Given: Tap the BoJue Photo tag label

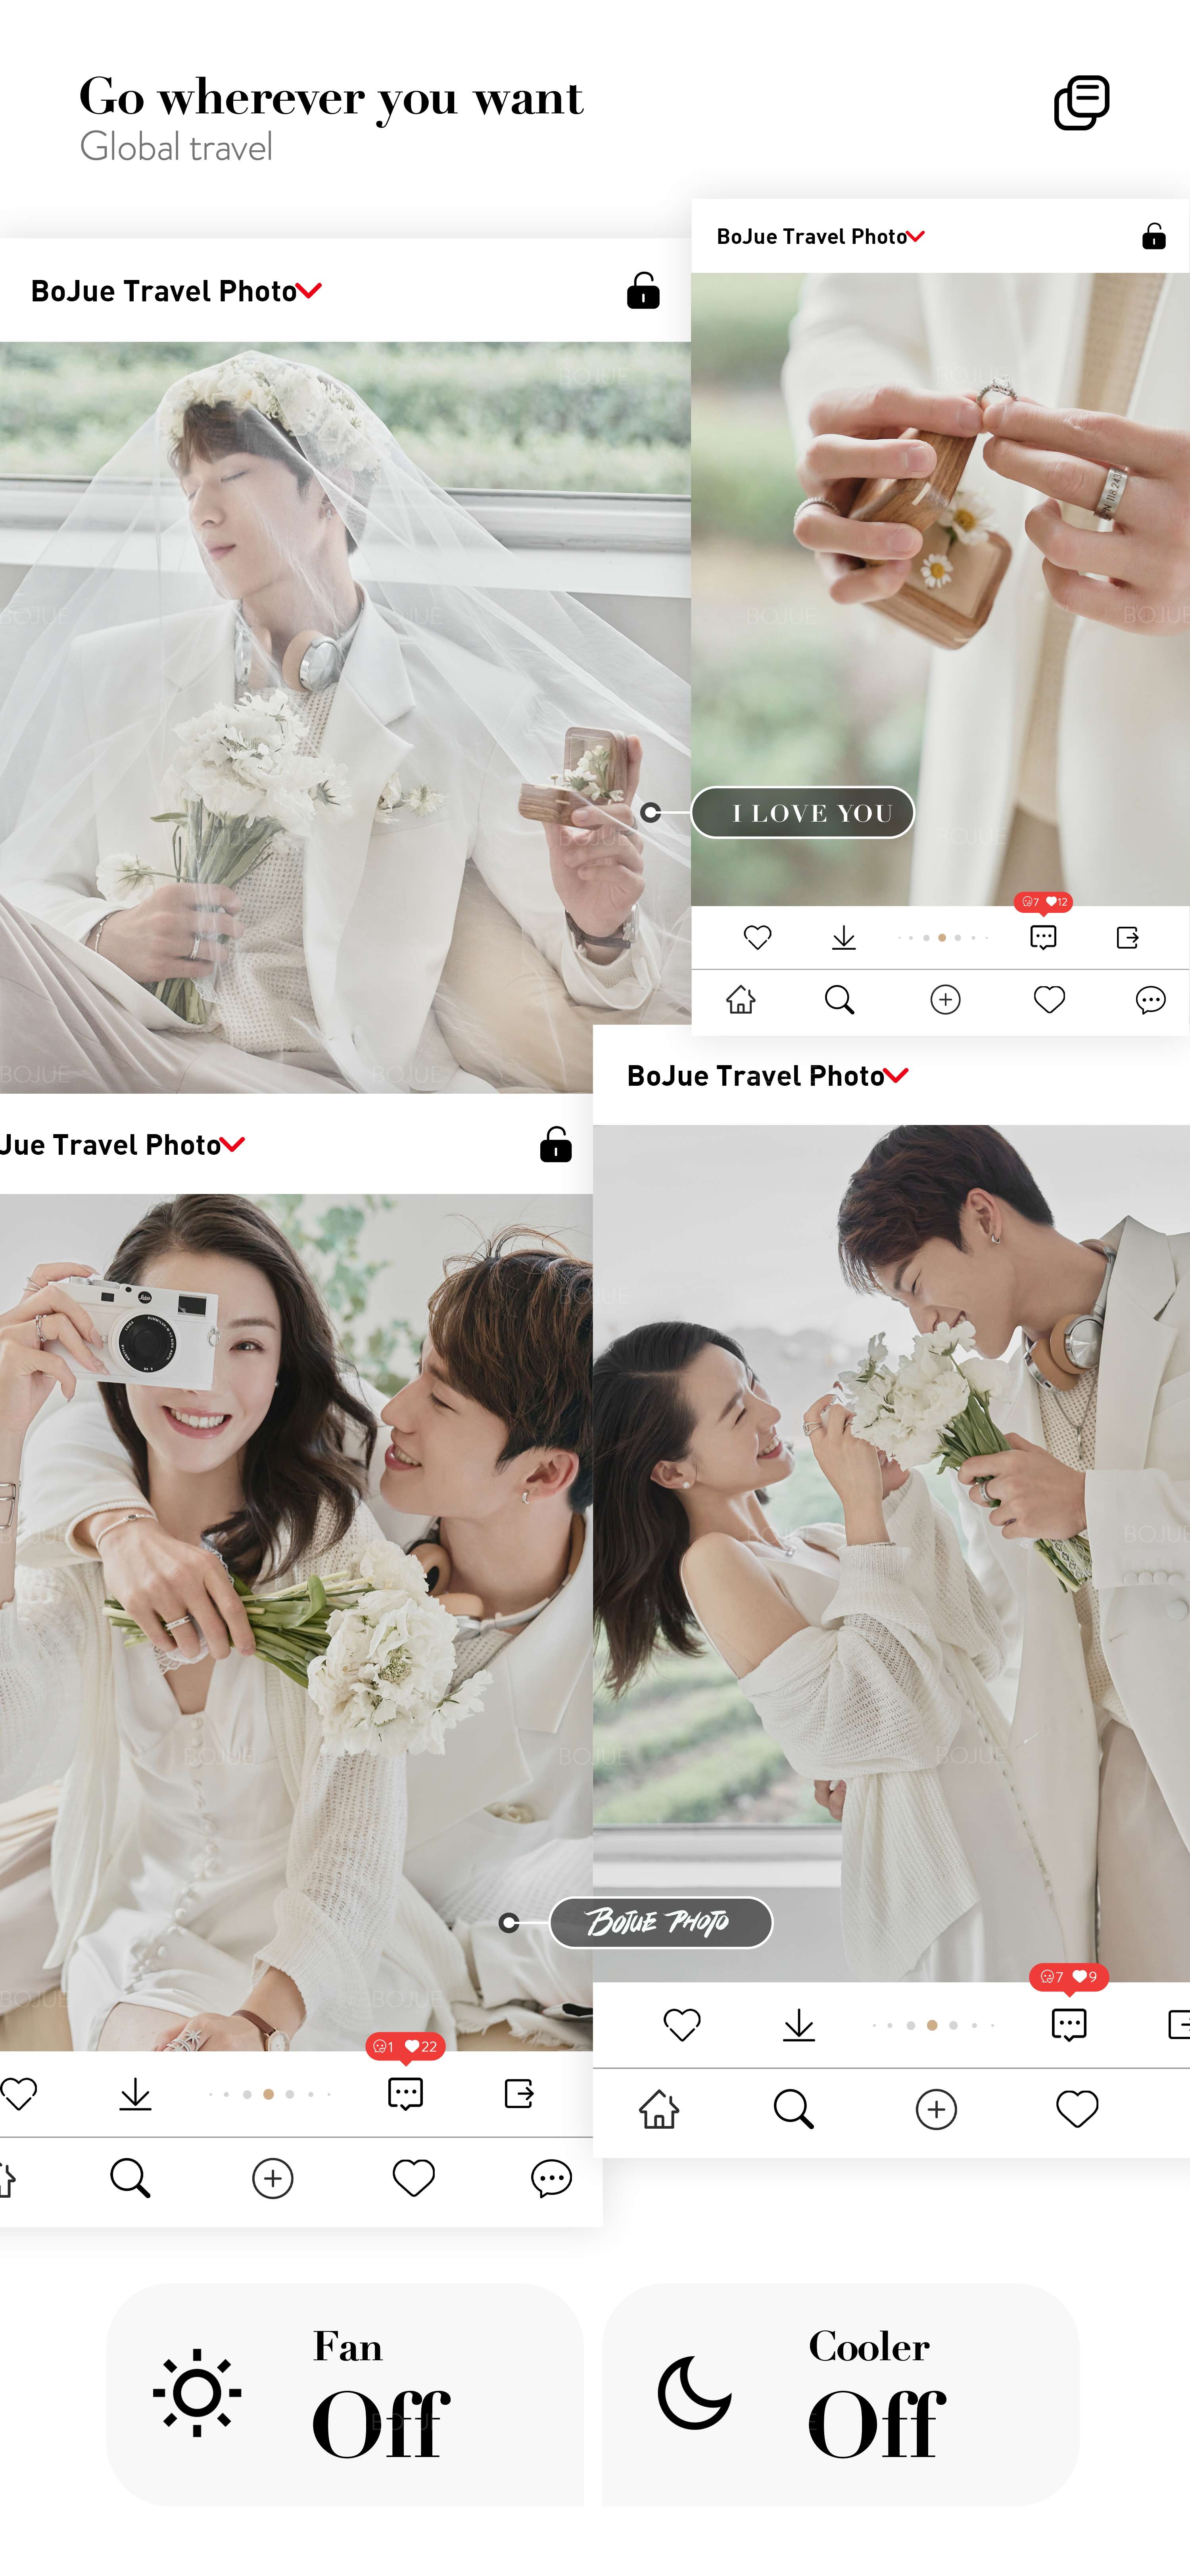Looking at the screenshot, I should click(660, 1922).
